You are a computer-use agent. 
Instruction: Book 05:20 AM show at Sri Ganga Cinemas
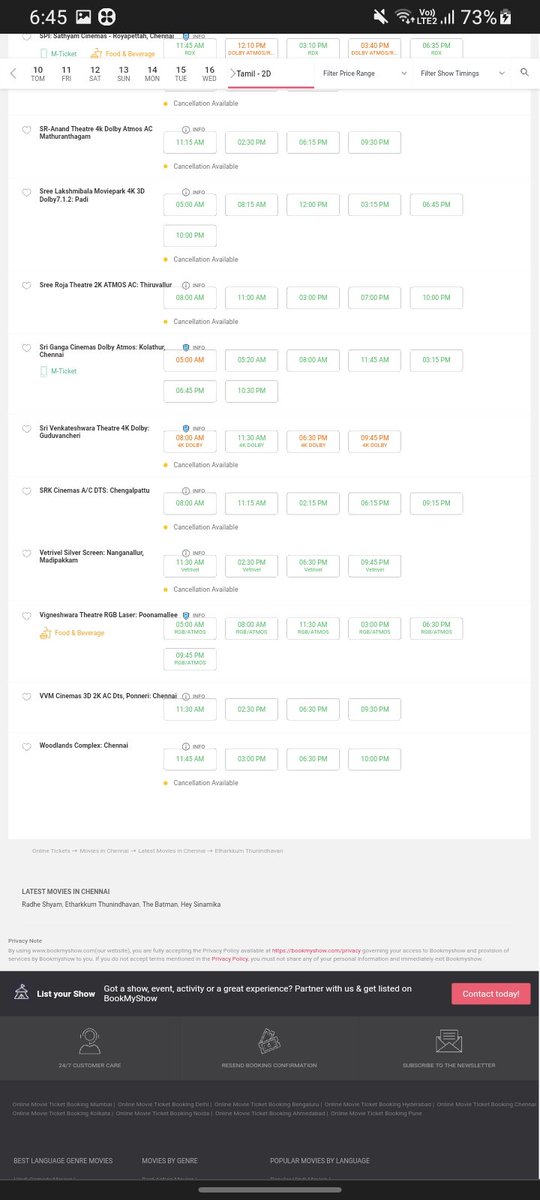point(251,360)
